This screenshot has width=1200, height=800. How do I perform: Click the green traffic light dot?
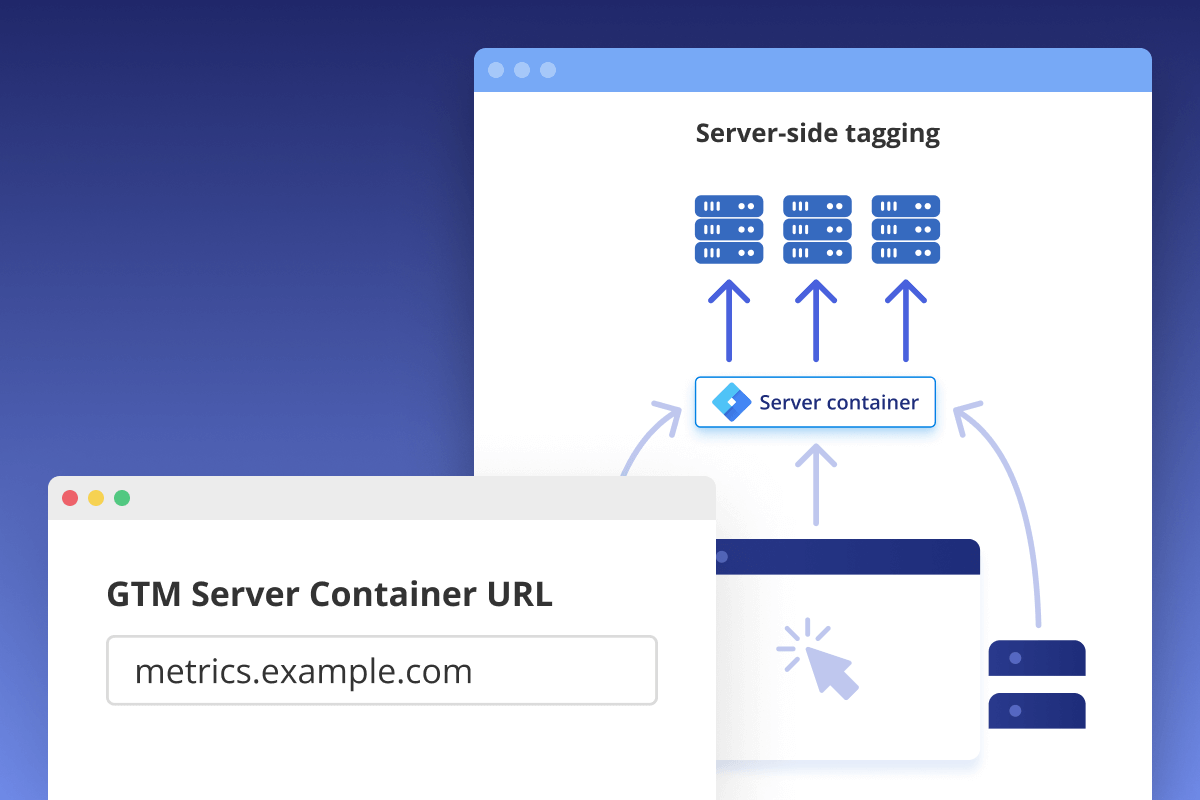click(122, 497)
